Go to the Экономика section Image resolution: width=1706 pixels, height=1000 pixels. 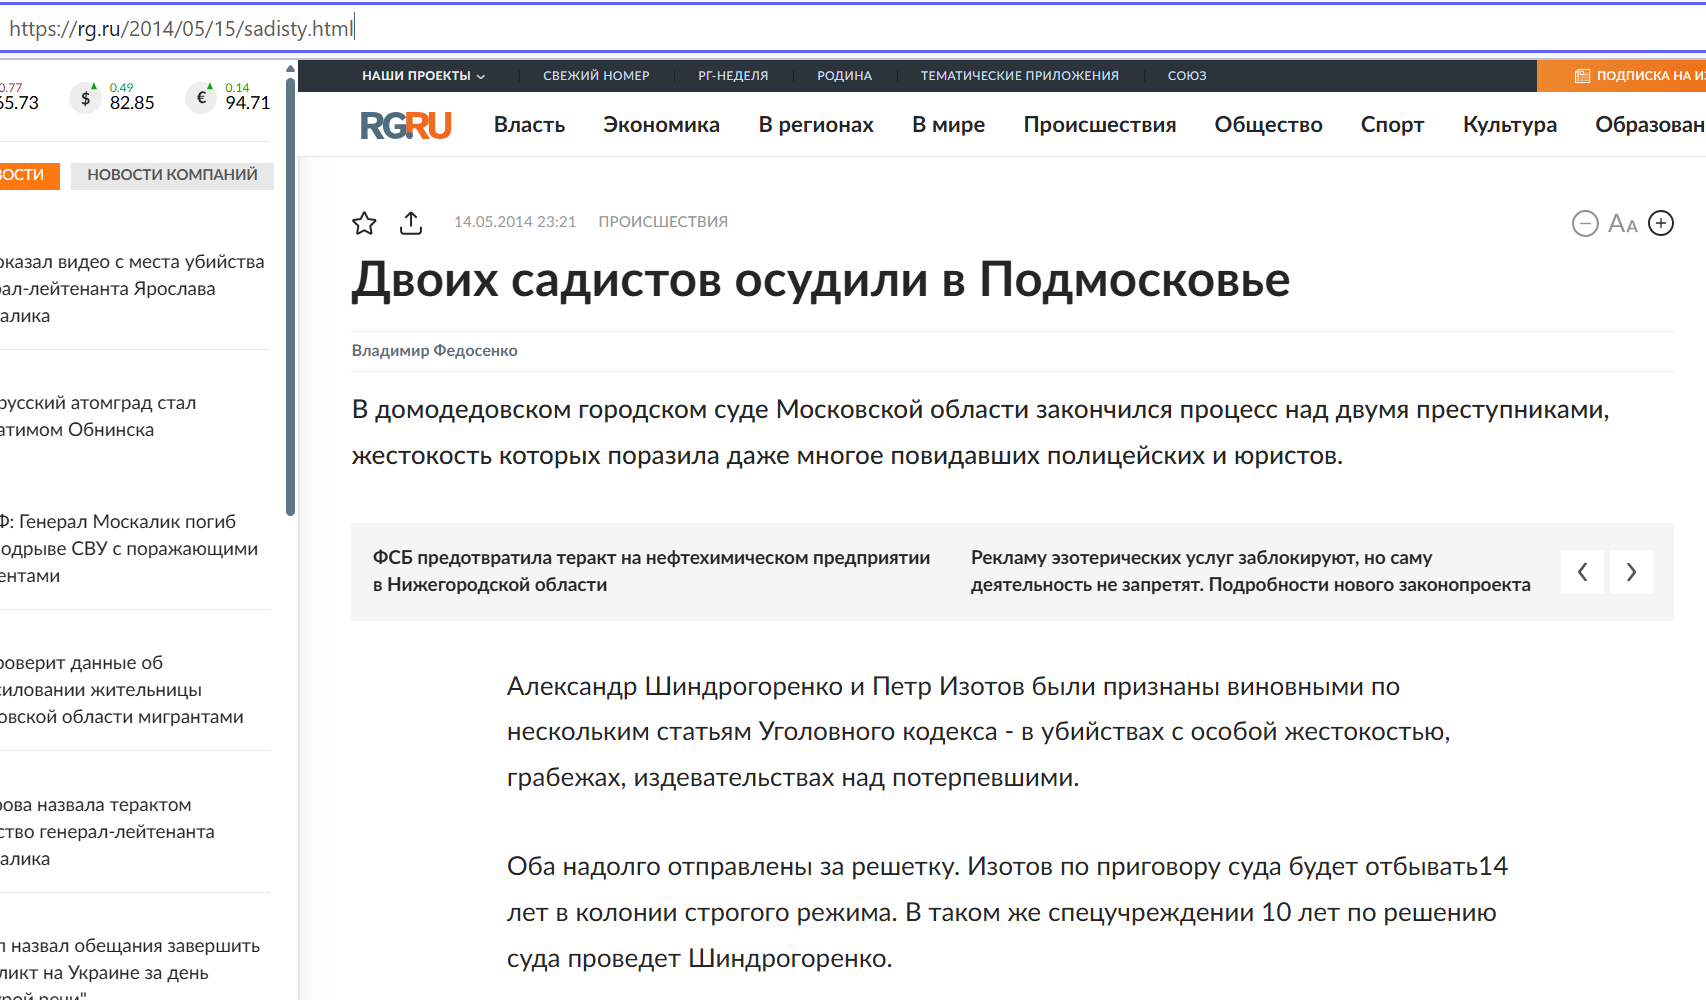pyautogui.click(x=661, y=125)
